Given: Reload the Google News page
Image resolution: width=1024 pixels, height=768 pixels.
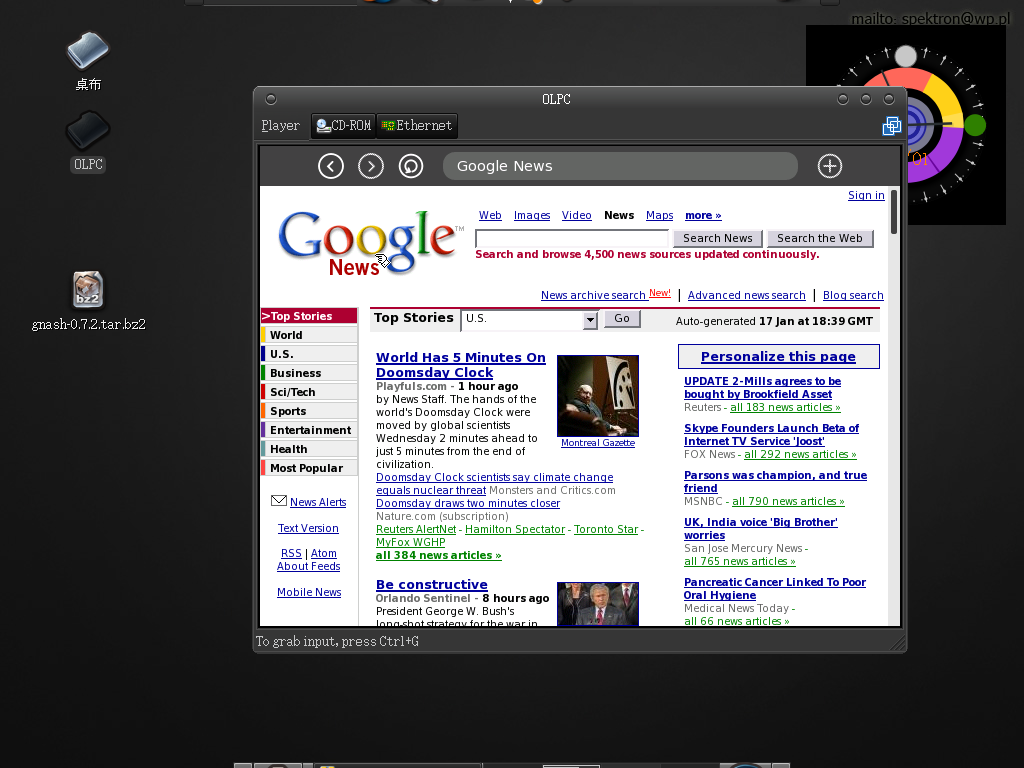Looking at the screenshot, I should [411, 166].
